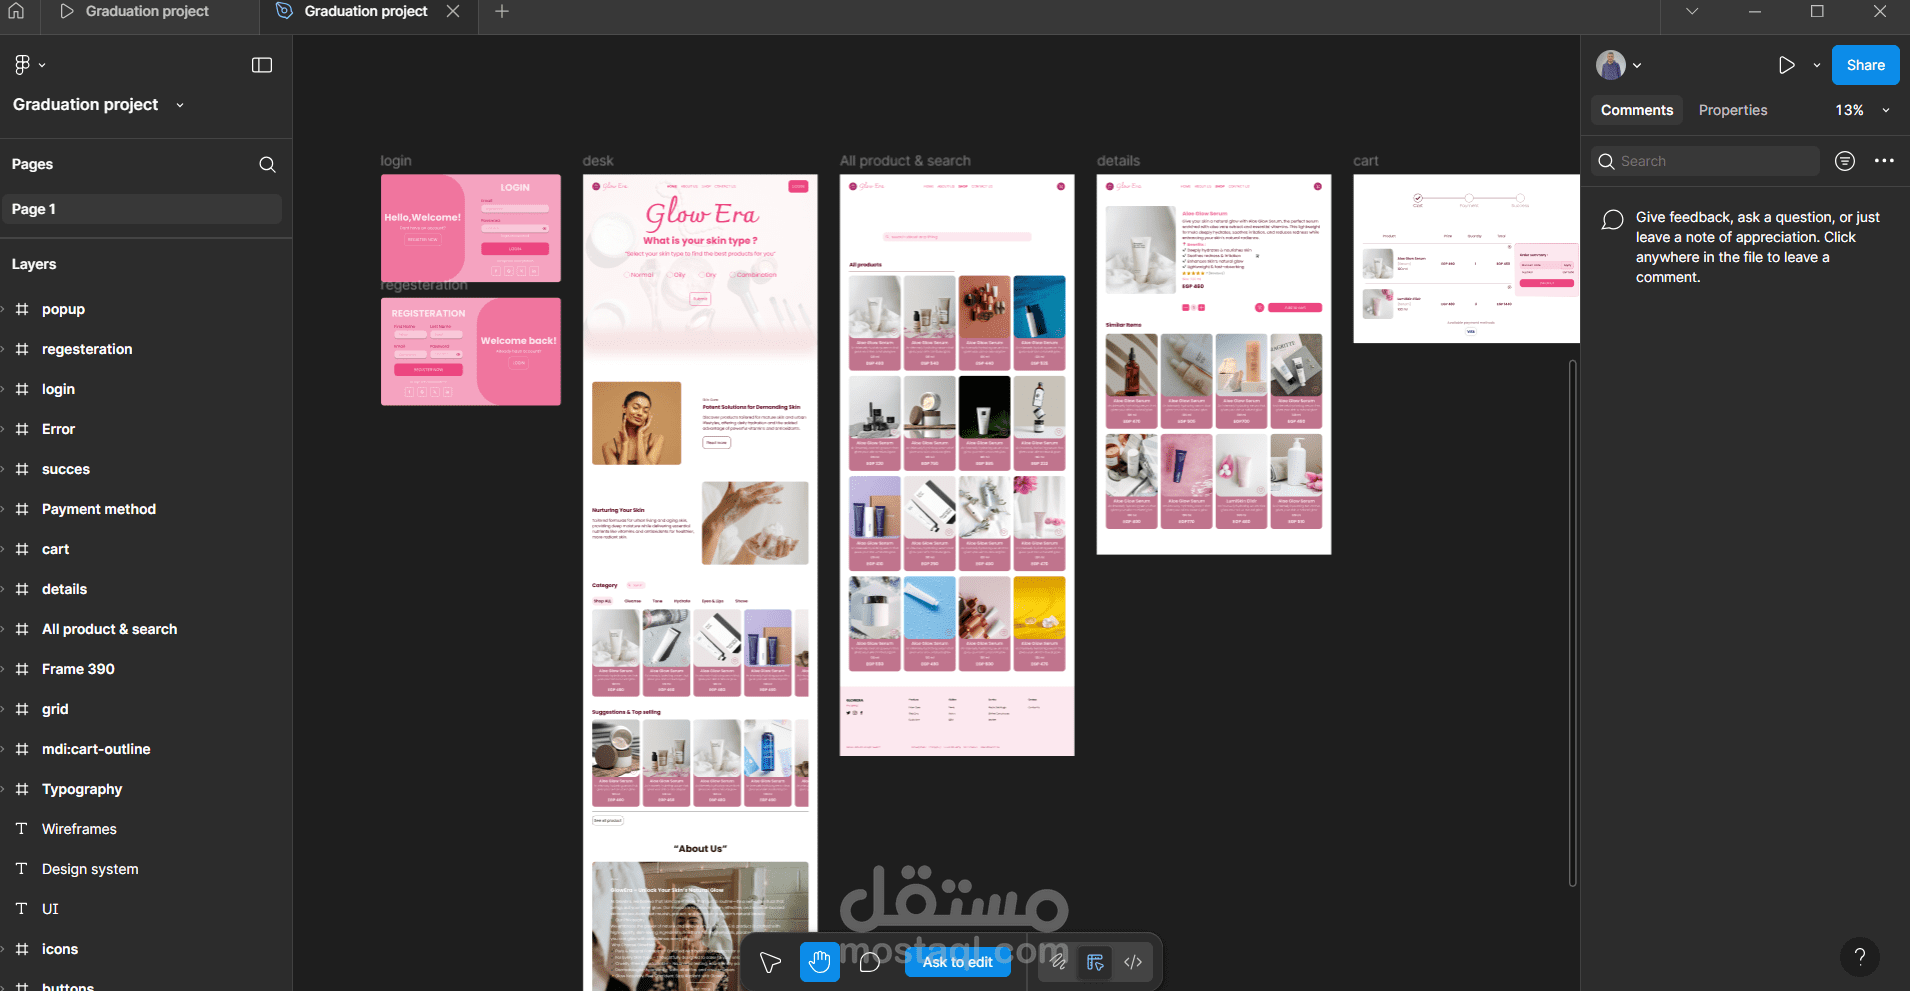
Task: Click the details frame label on canvas
Action: click(x=1118, y=161)
